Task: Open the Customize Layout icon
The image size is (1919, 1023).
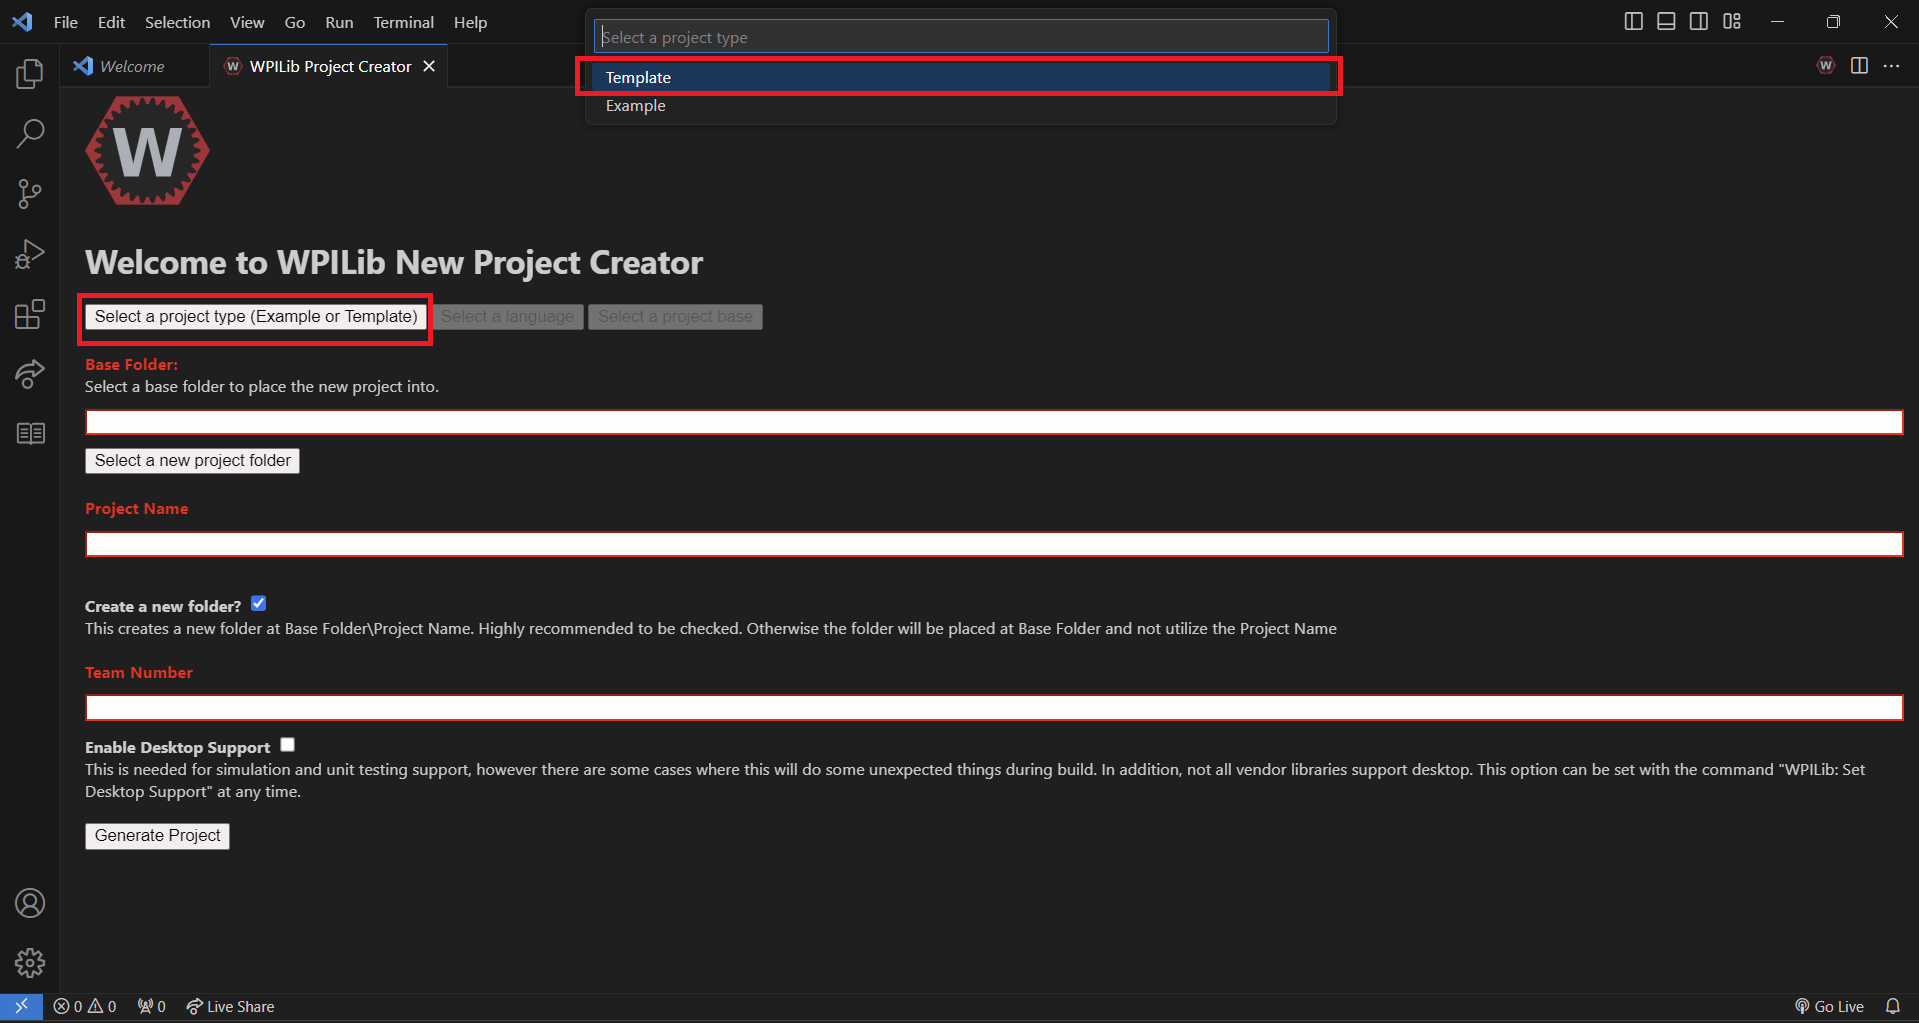Action: (1732, 21)
